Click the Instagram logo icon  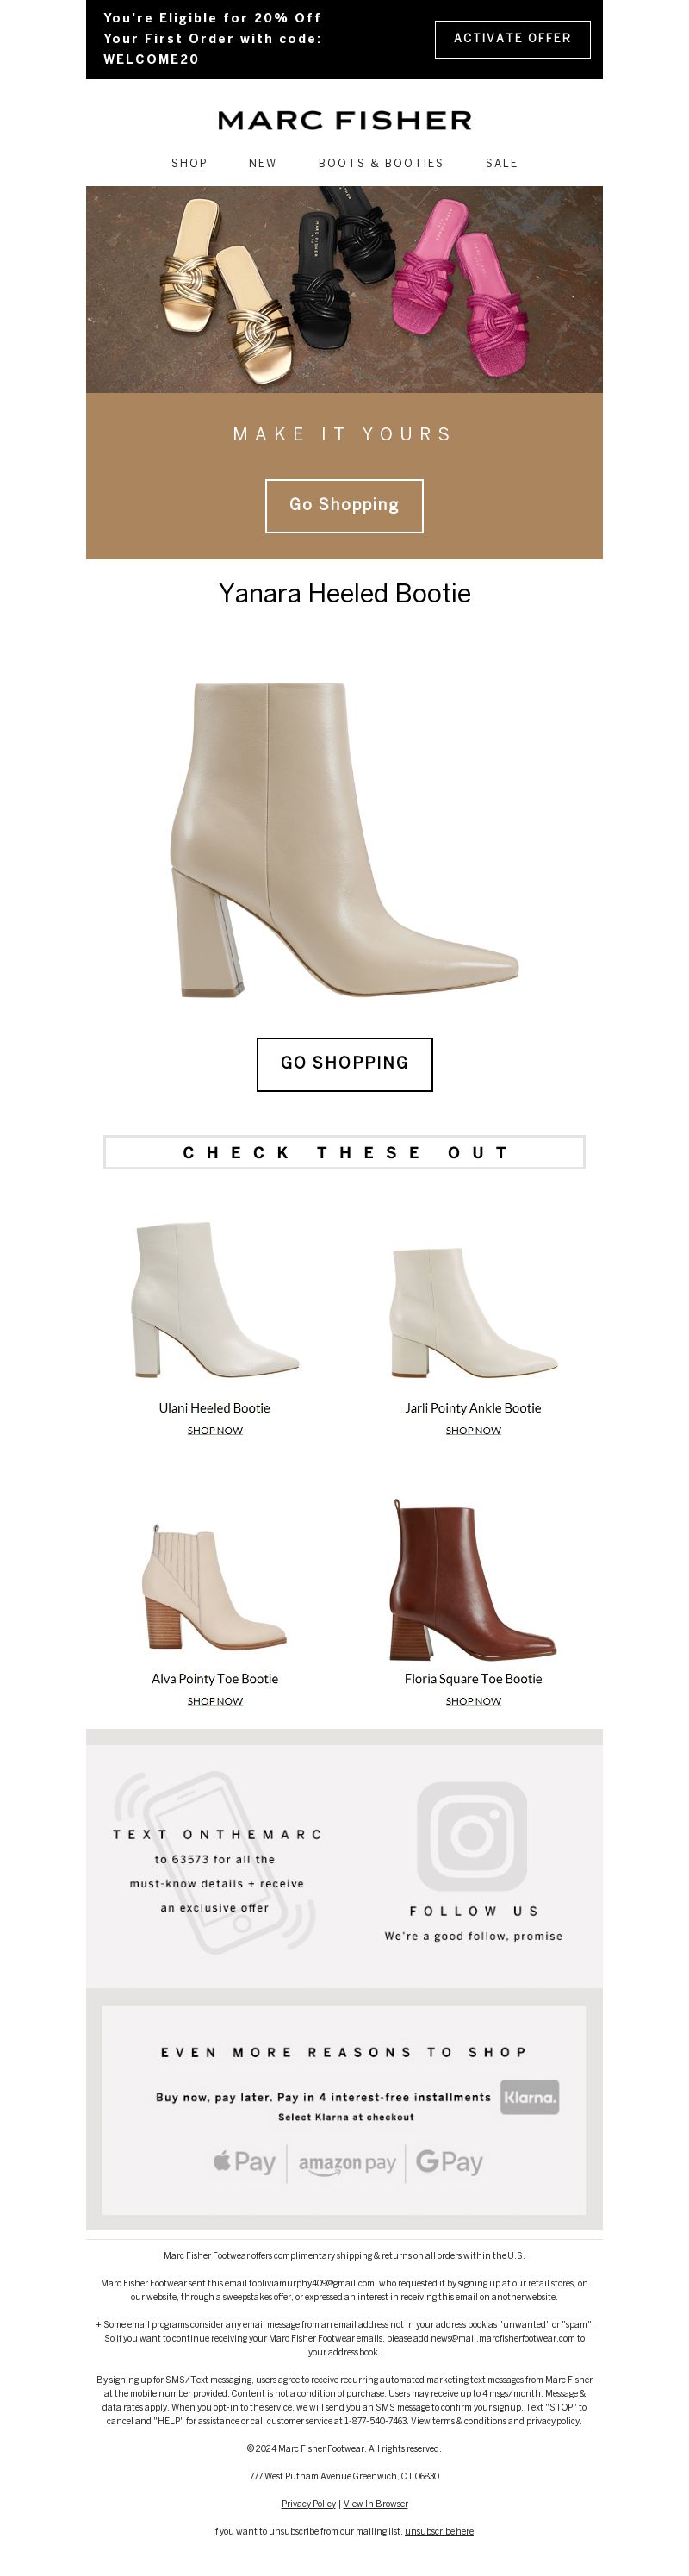click(x=471, y=1835)
